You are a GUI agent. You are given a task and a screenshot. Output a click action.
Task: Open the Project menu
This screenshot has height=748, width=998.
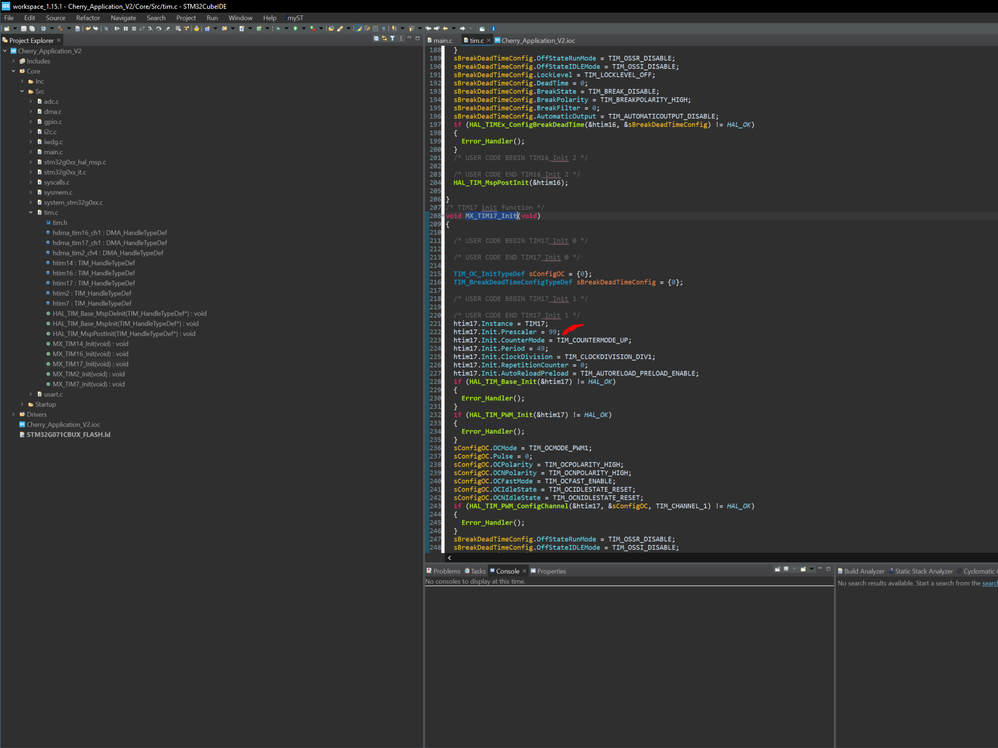186,18
